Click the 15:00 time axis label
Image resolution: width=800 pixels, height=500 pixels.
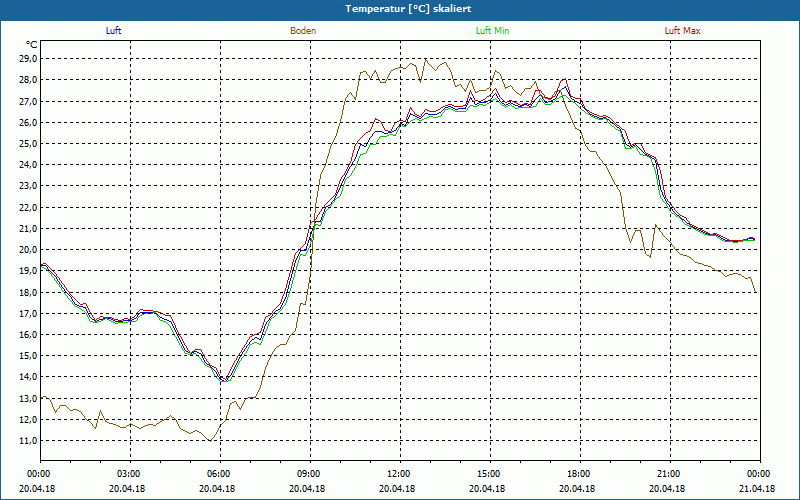pos(490,474)
